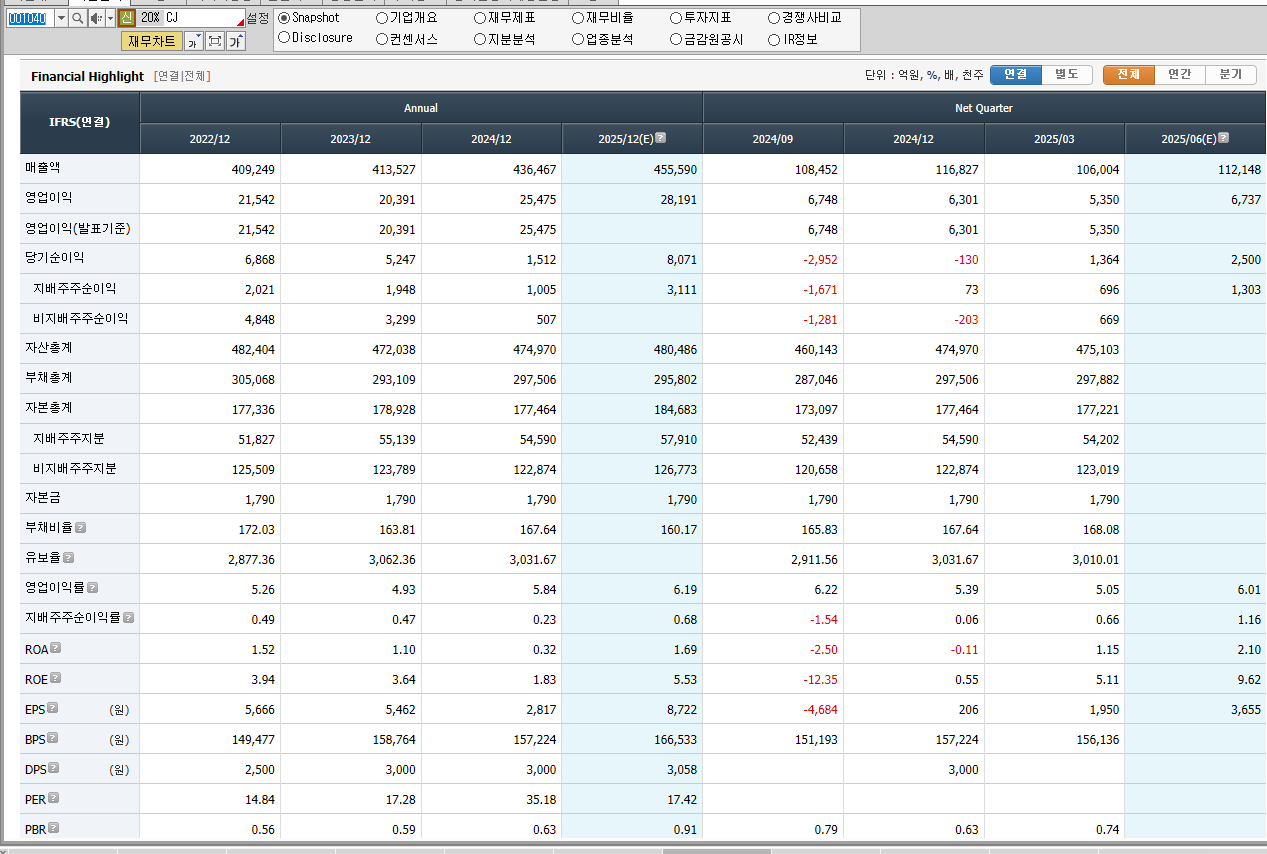
Task: Select the 컨센서스 radio button
Action: click(382, 39)
